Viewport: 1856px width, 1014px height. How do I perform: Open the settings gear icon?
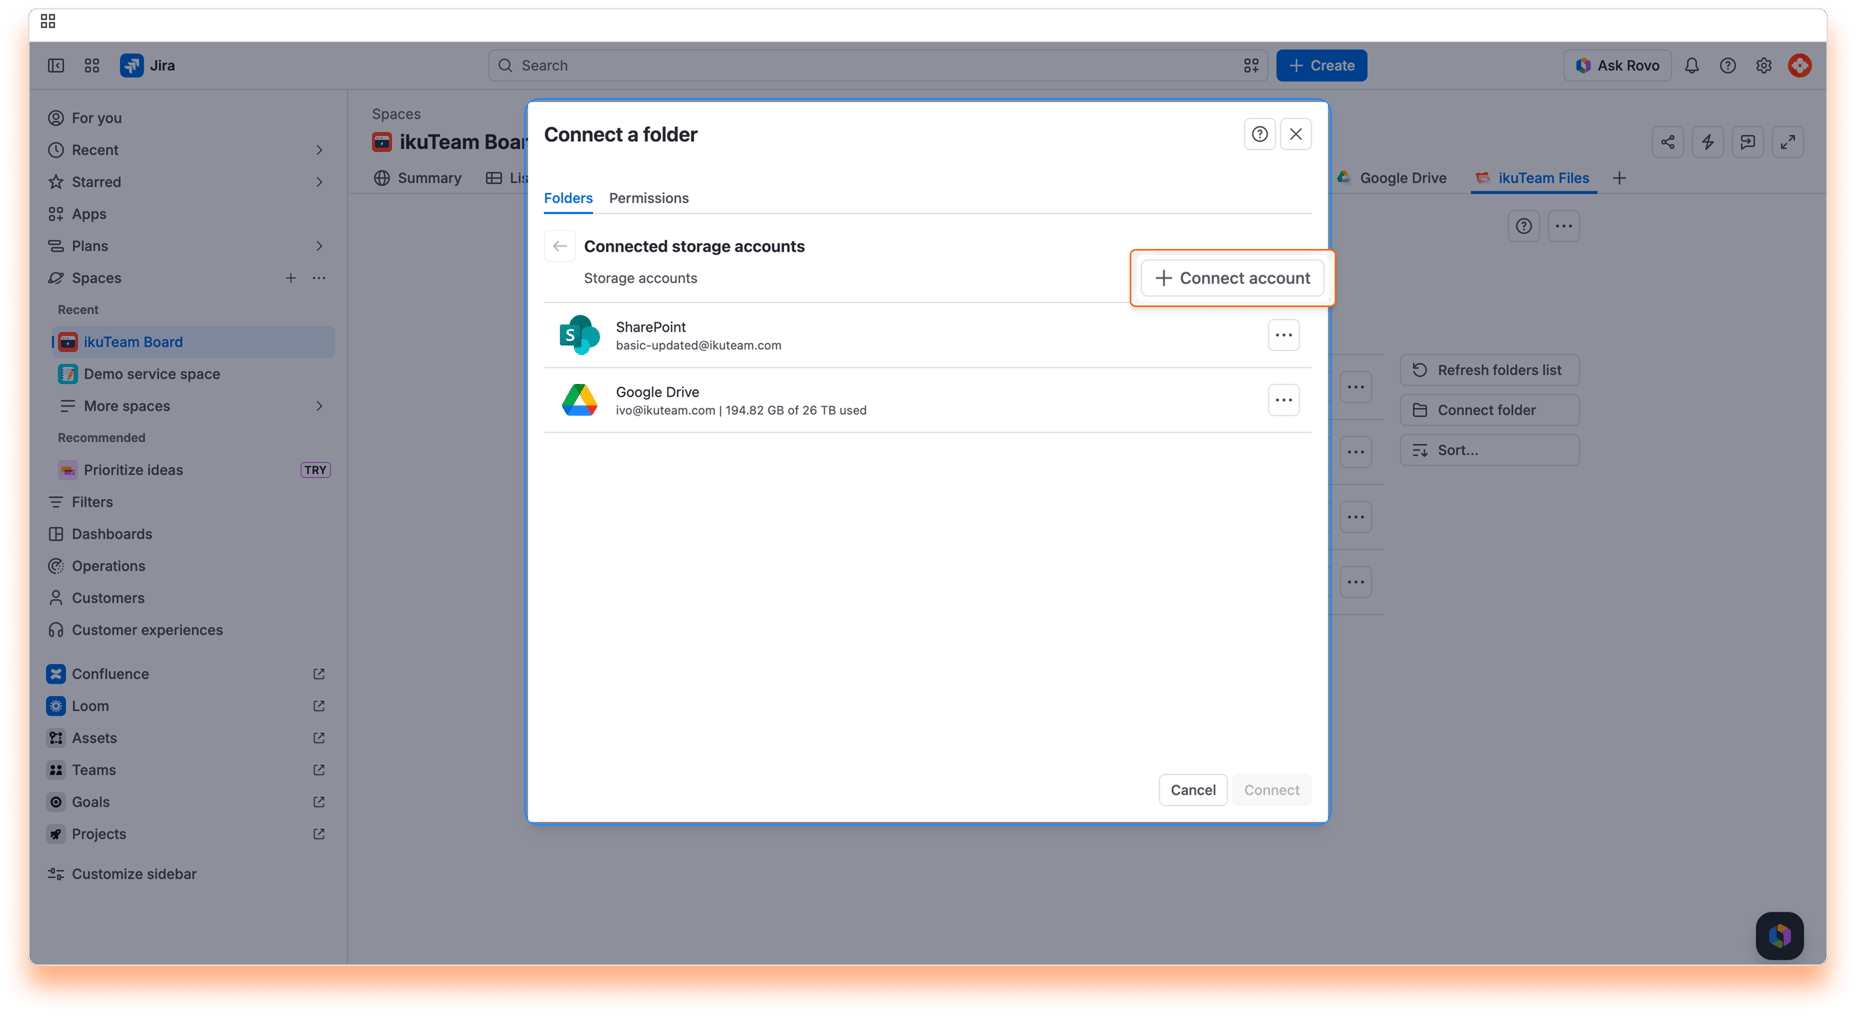1763,65
